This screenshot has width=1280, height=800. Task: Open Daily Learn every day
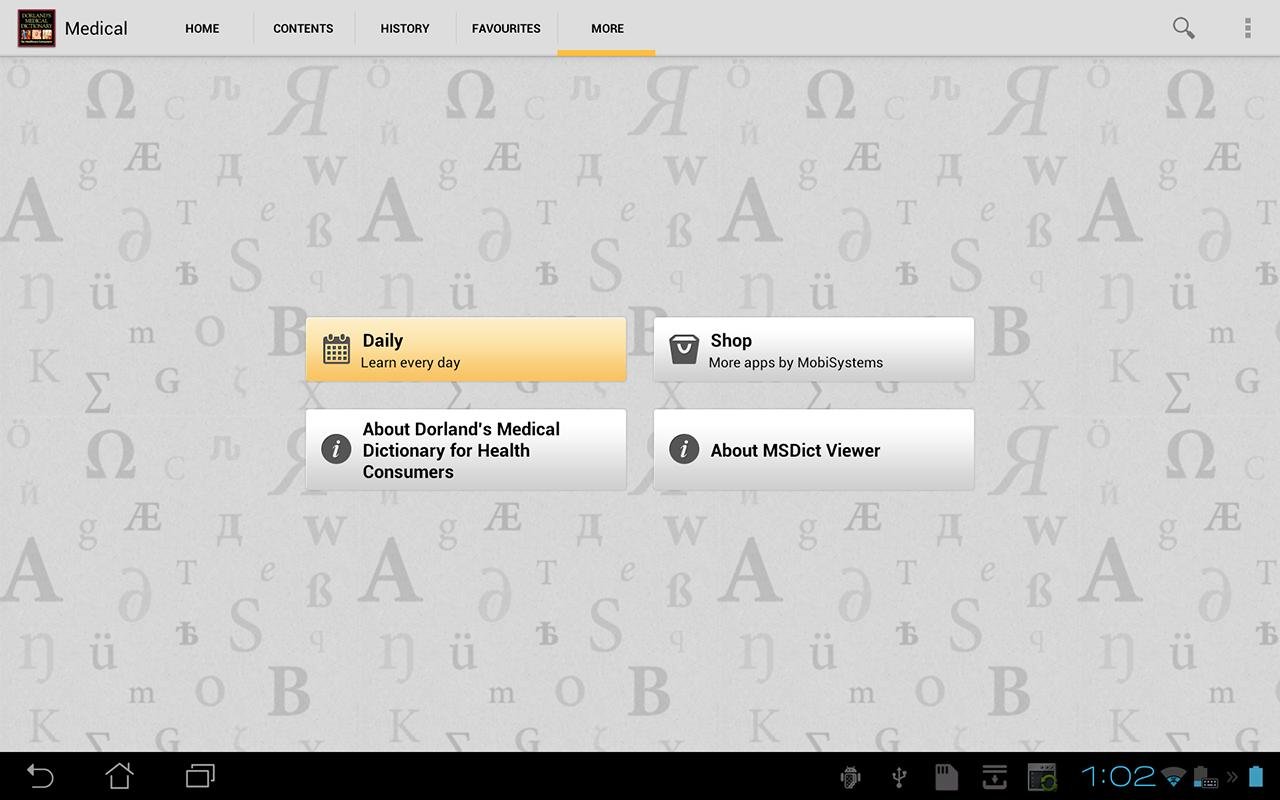466,350
